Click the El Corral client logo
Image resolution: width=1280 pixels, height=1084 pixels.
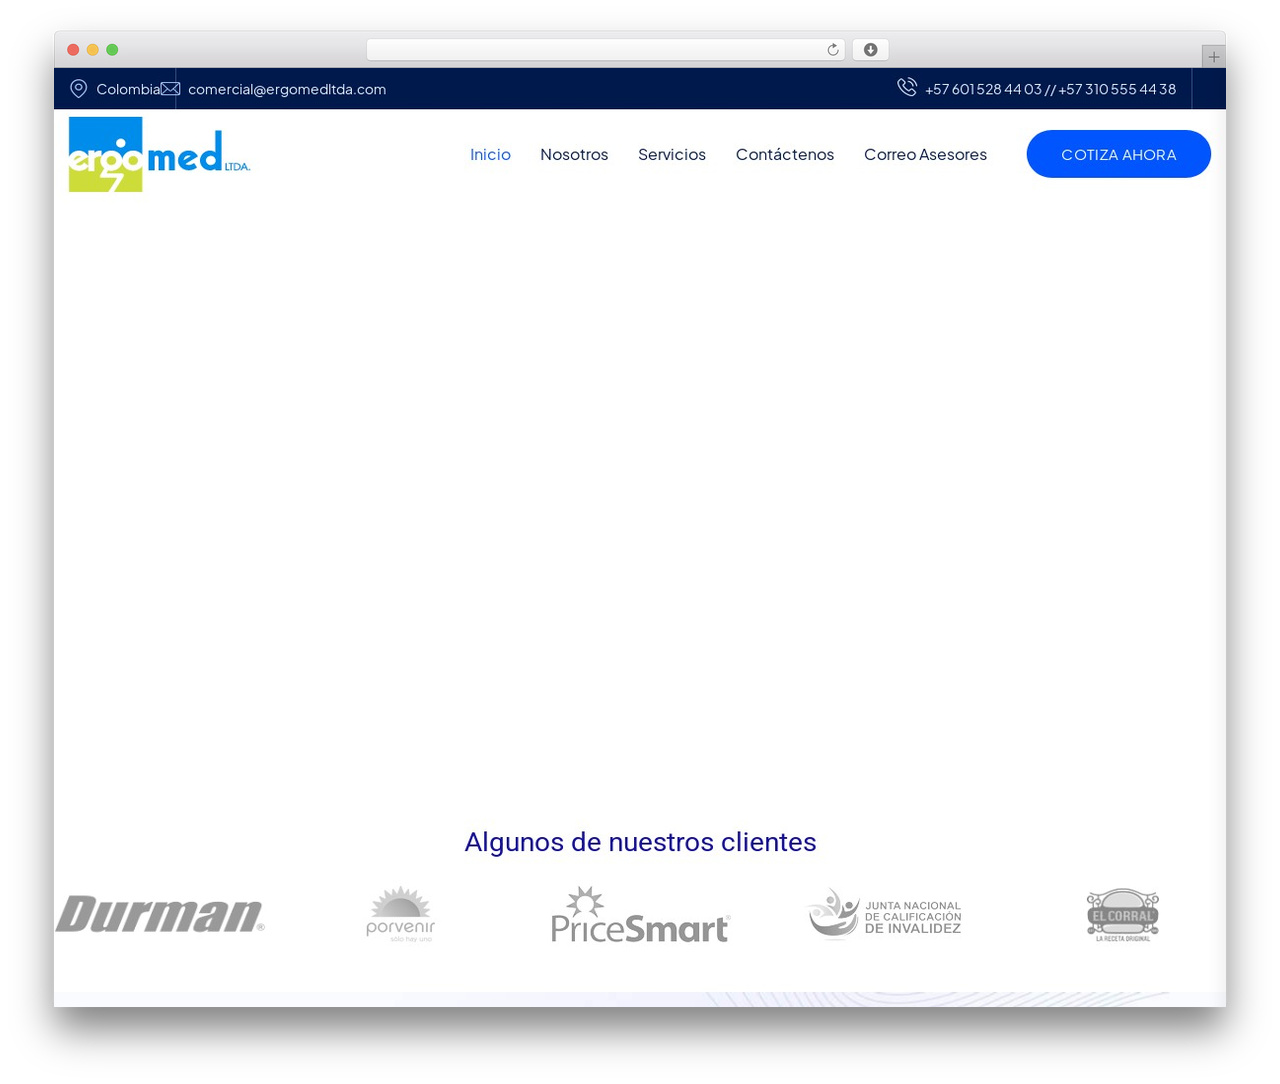pyautogui.click(x=1123, y=915)
